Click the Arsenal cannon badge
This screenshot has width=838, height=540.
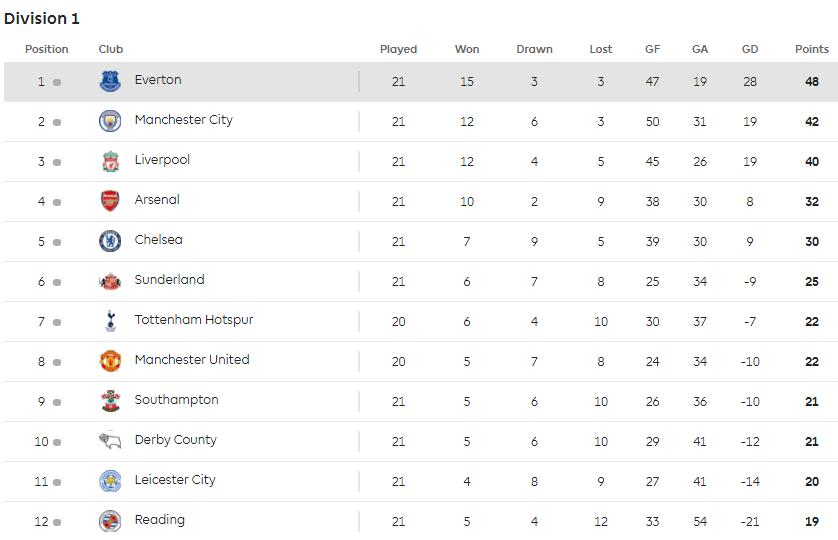(110, 201)
